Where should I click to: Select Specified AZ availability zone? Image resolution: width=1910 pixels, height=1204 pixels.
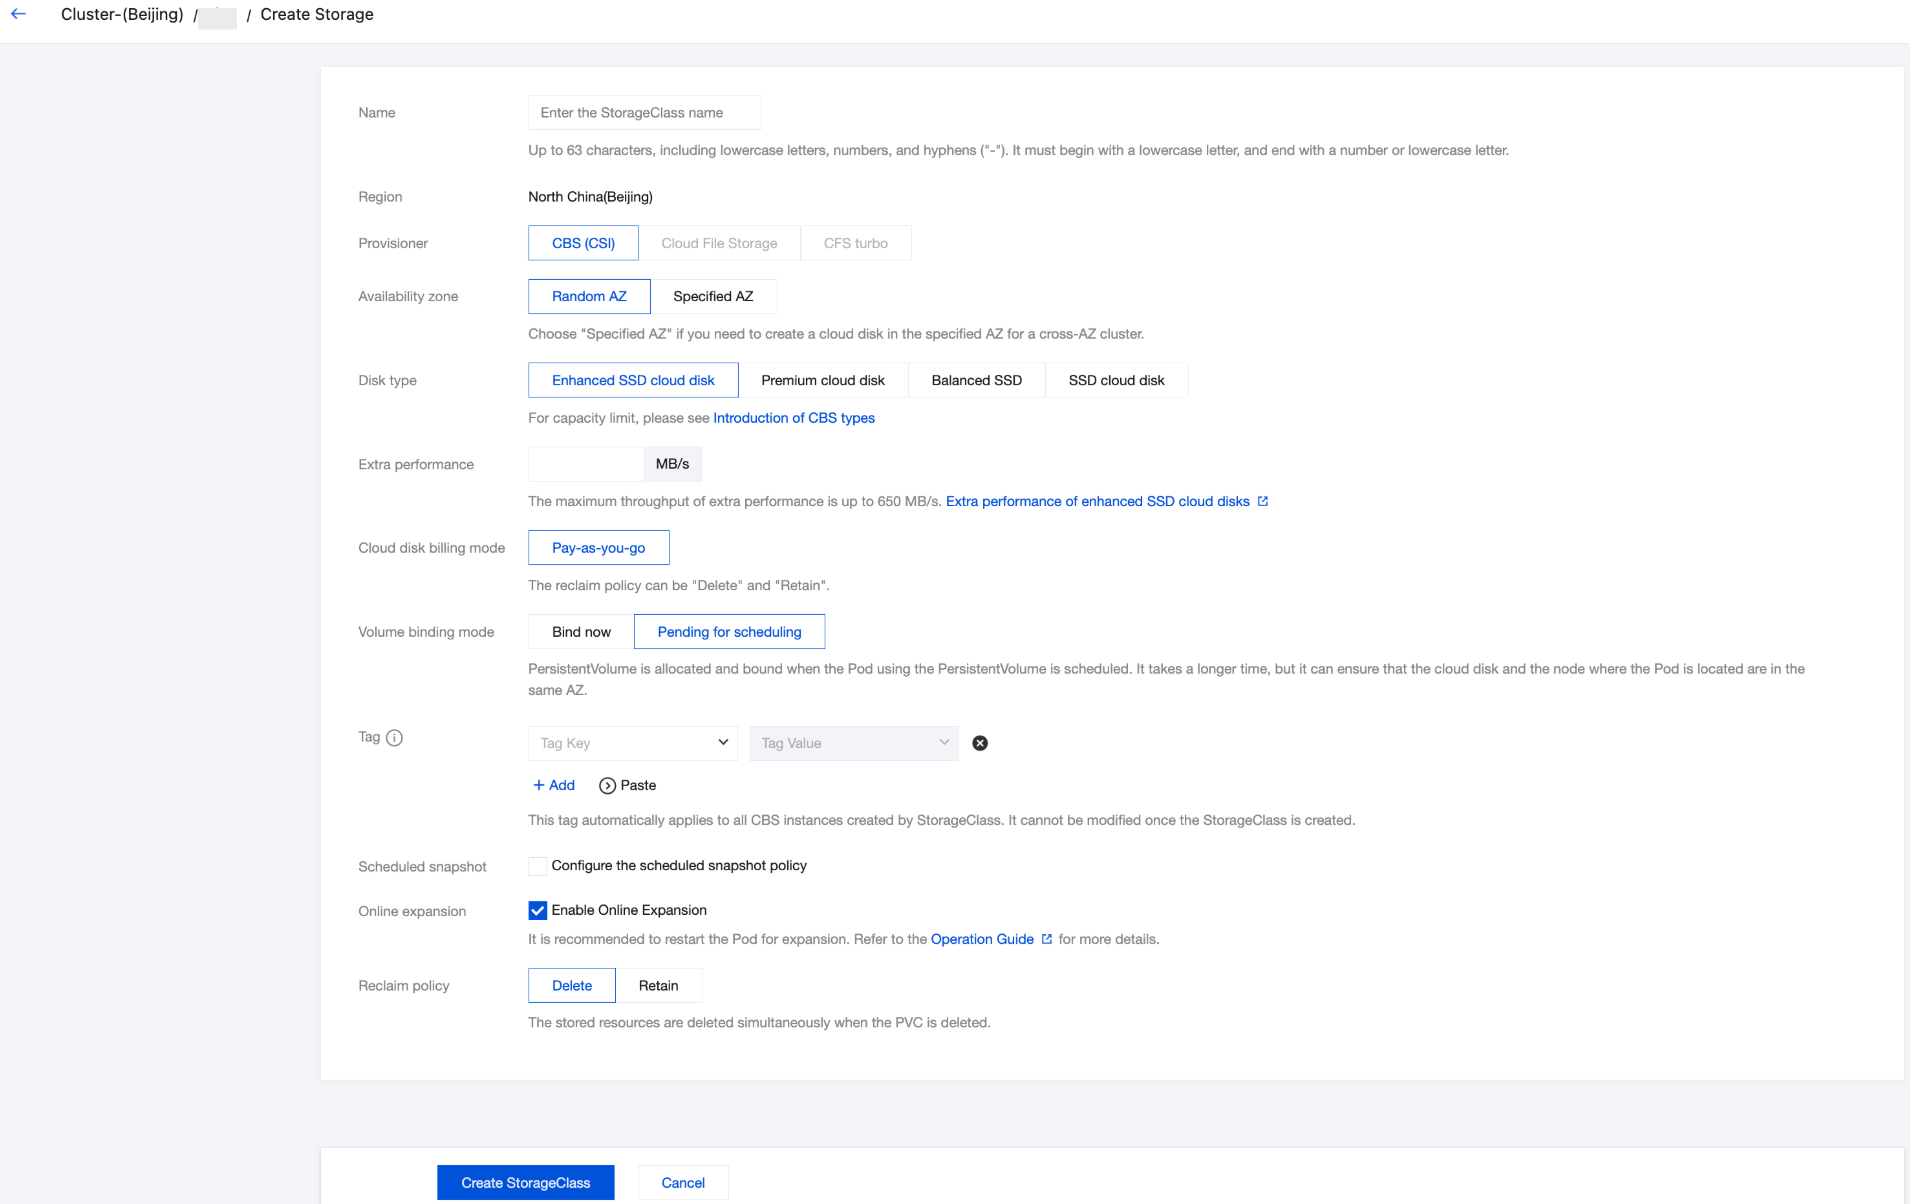coord(713,296)
